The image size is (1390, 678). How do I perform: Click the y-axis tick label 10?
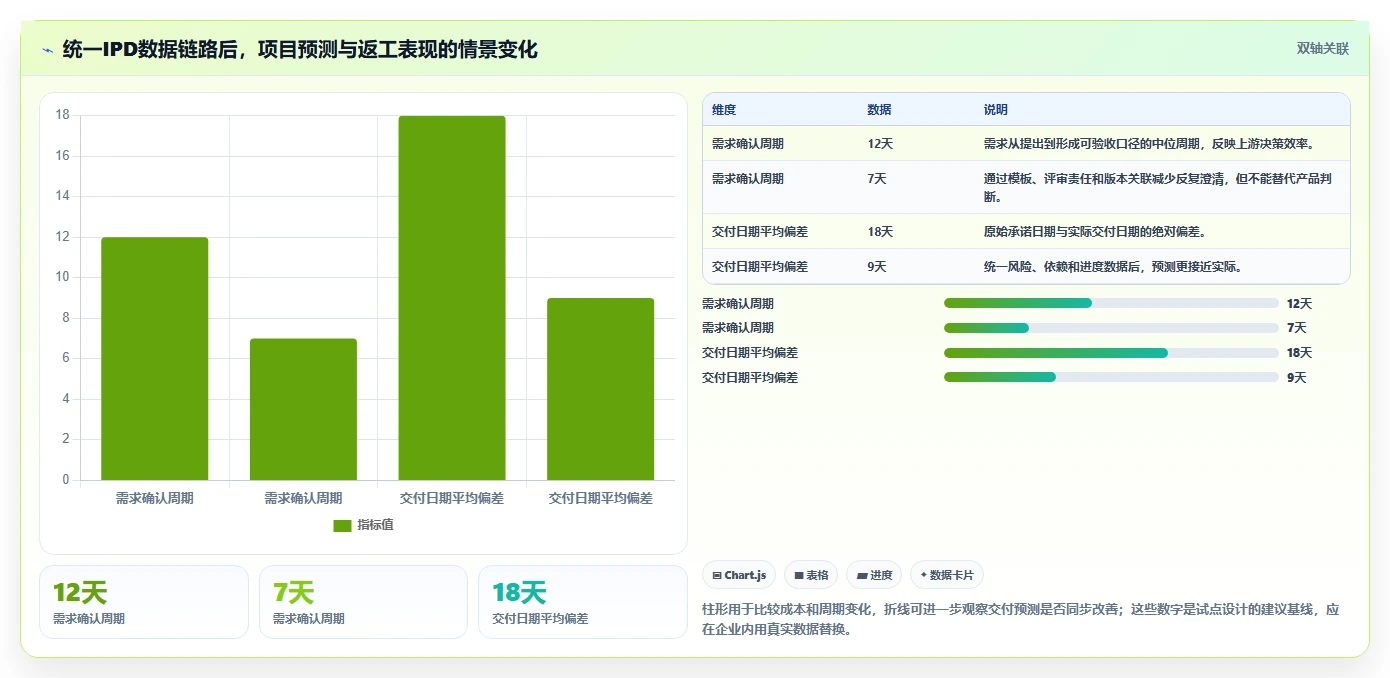[62, 277]
